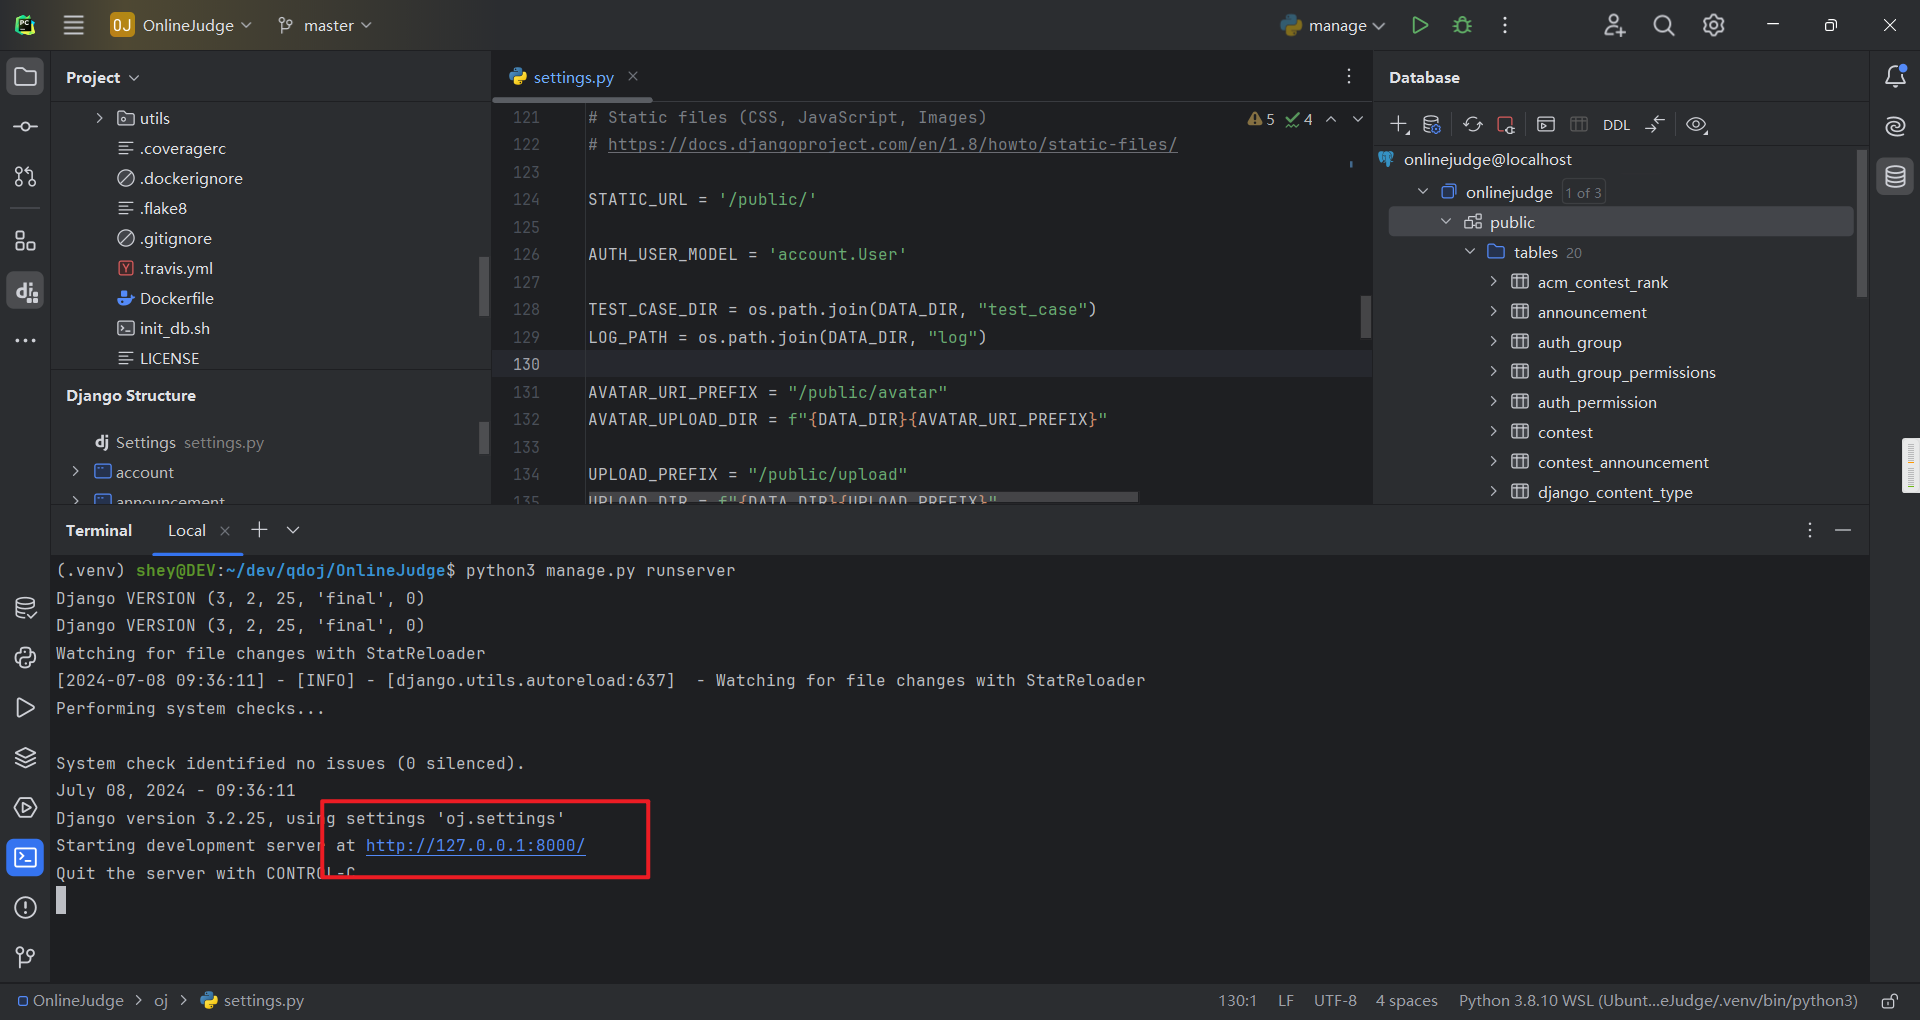The image size is (1920, 1020).
Task: Open data source properties icon
Action: pos(1432,125)
